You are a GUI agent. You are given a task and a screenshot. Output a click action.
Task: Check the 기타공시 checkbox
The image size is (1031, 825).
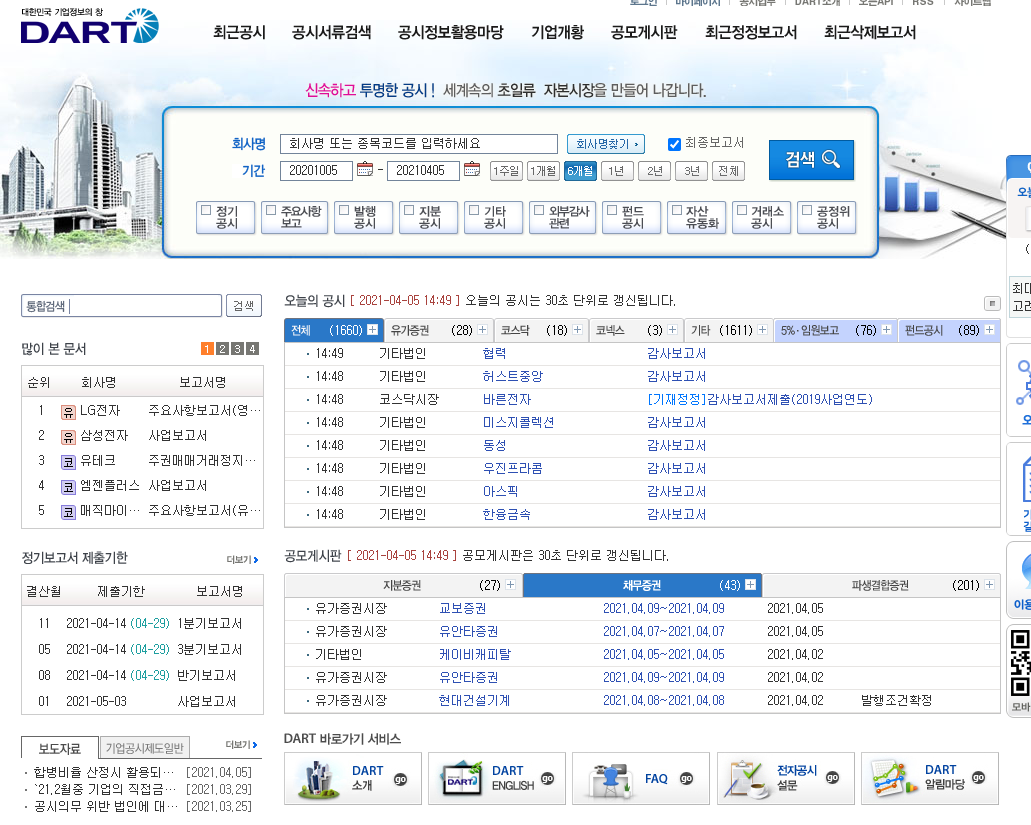[x=474, y=210]
